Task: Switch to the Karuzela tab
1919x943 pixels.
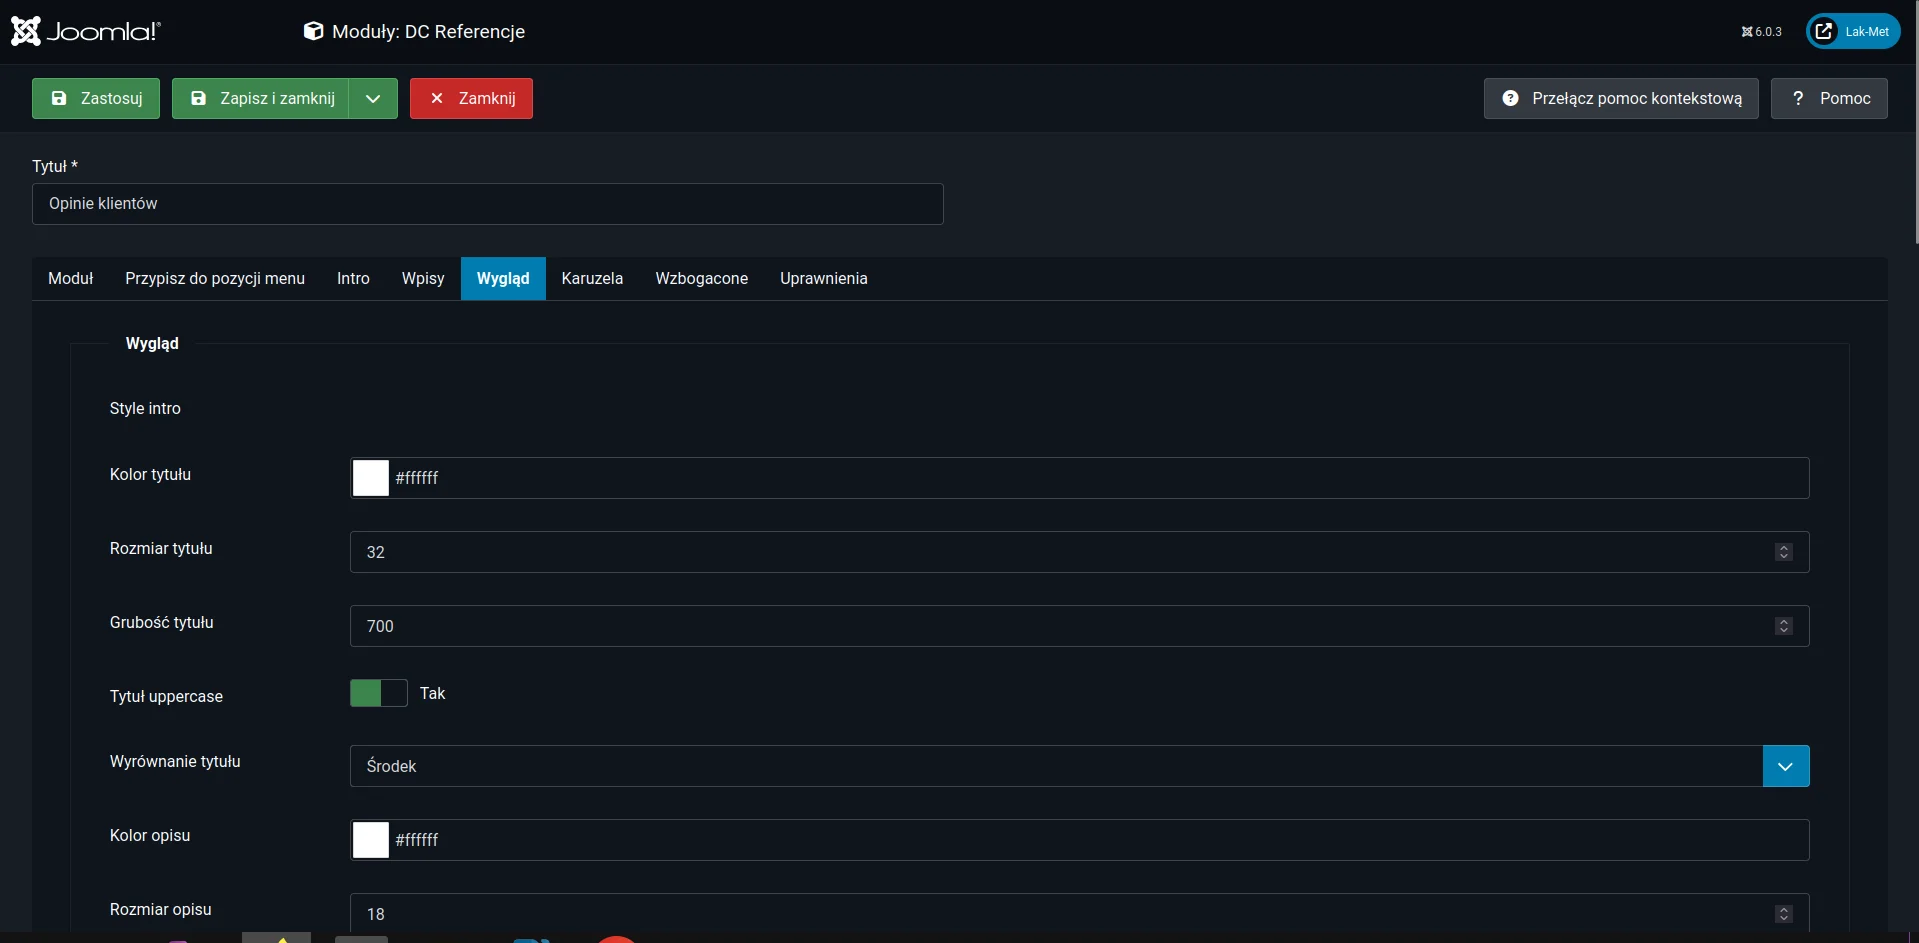Action: pyautogui.click(x=592, y=278)
